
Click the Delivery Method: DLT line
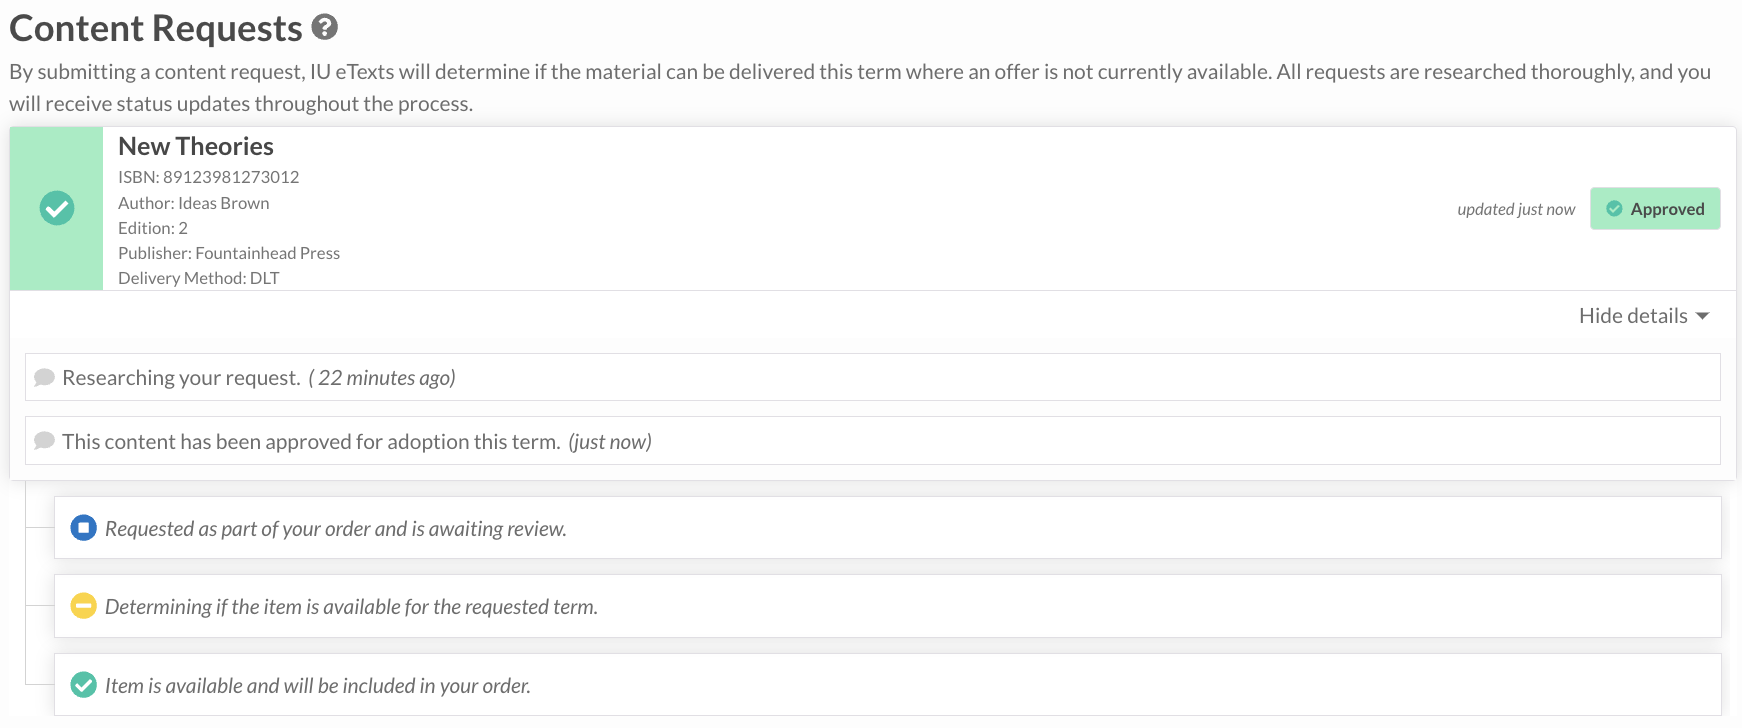point(199,278)
